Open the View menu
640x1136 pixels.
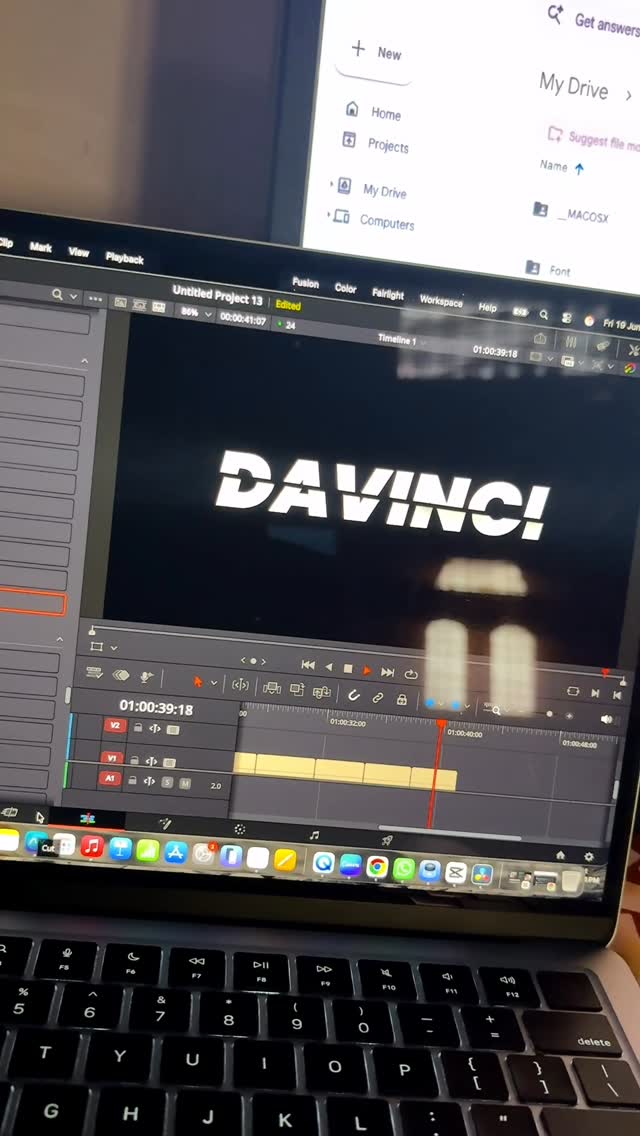(x=78, y=252)
